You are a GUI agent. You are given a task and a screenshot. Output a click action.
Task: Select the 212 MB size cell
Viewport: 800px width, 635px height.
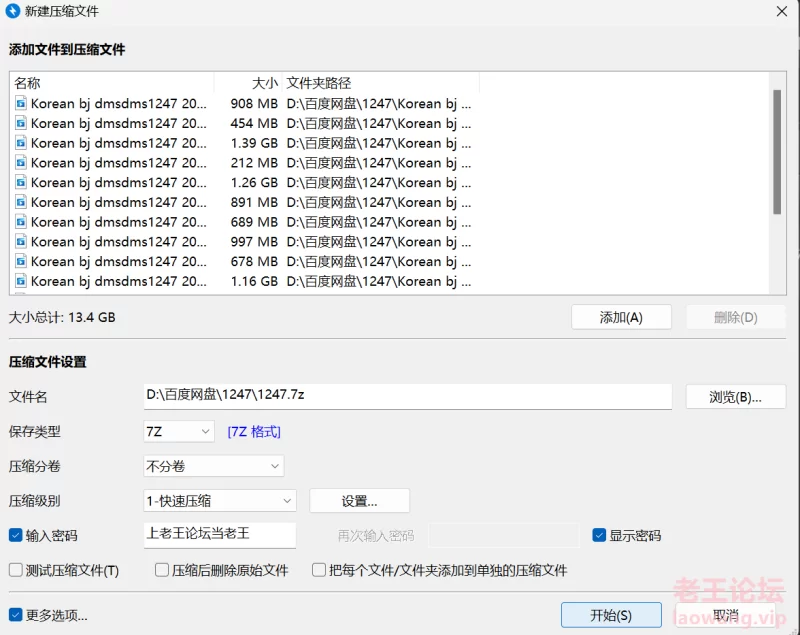point(254,163)
